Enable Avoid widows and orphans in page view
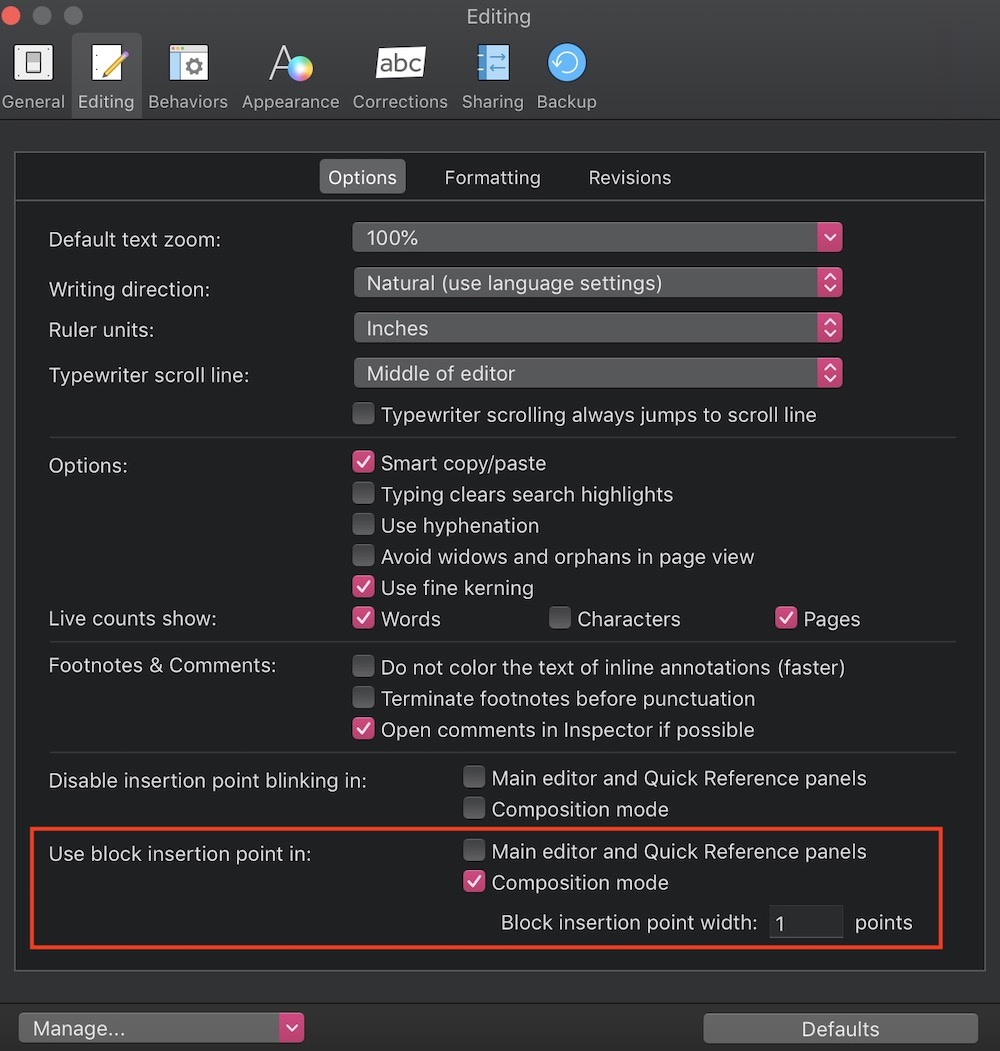The width and height of the screenshot is (1000, 1051). 364,555
